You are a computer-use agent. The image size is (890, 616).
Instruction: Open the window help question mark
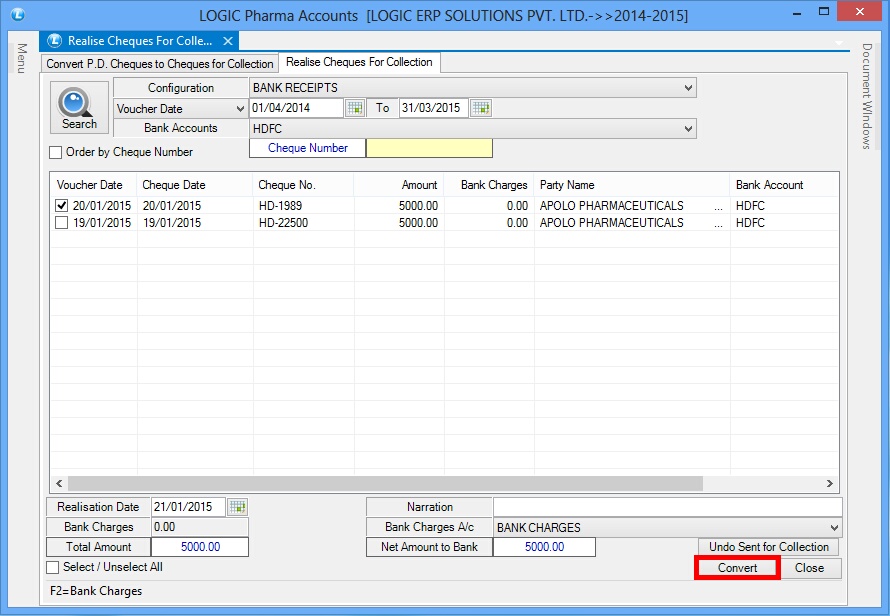click(796, 15)
